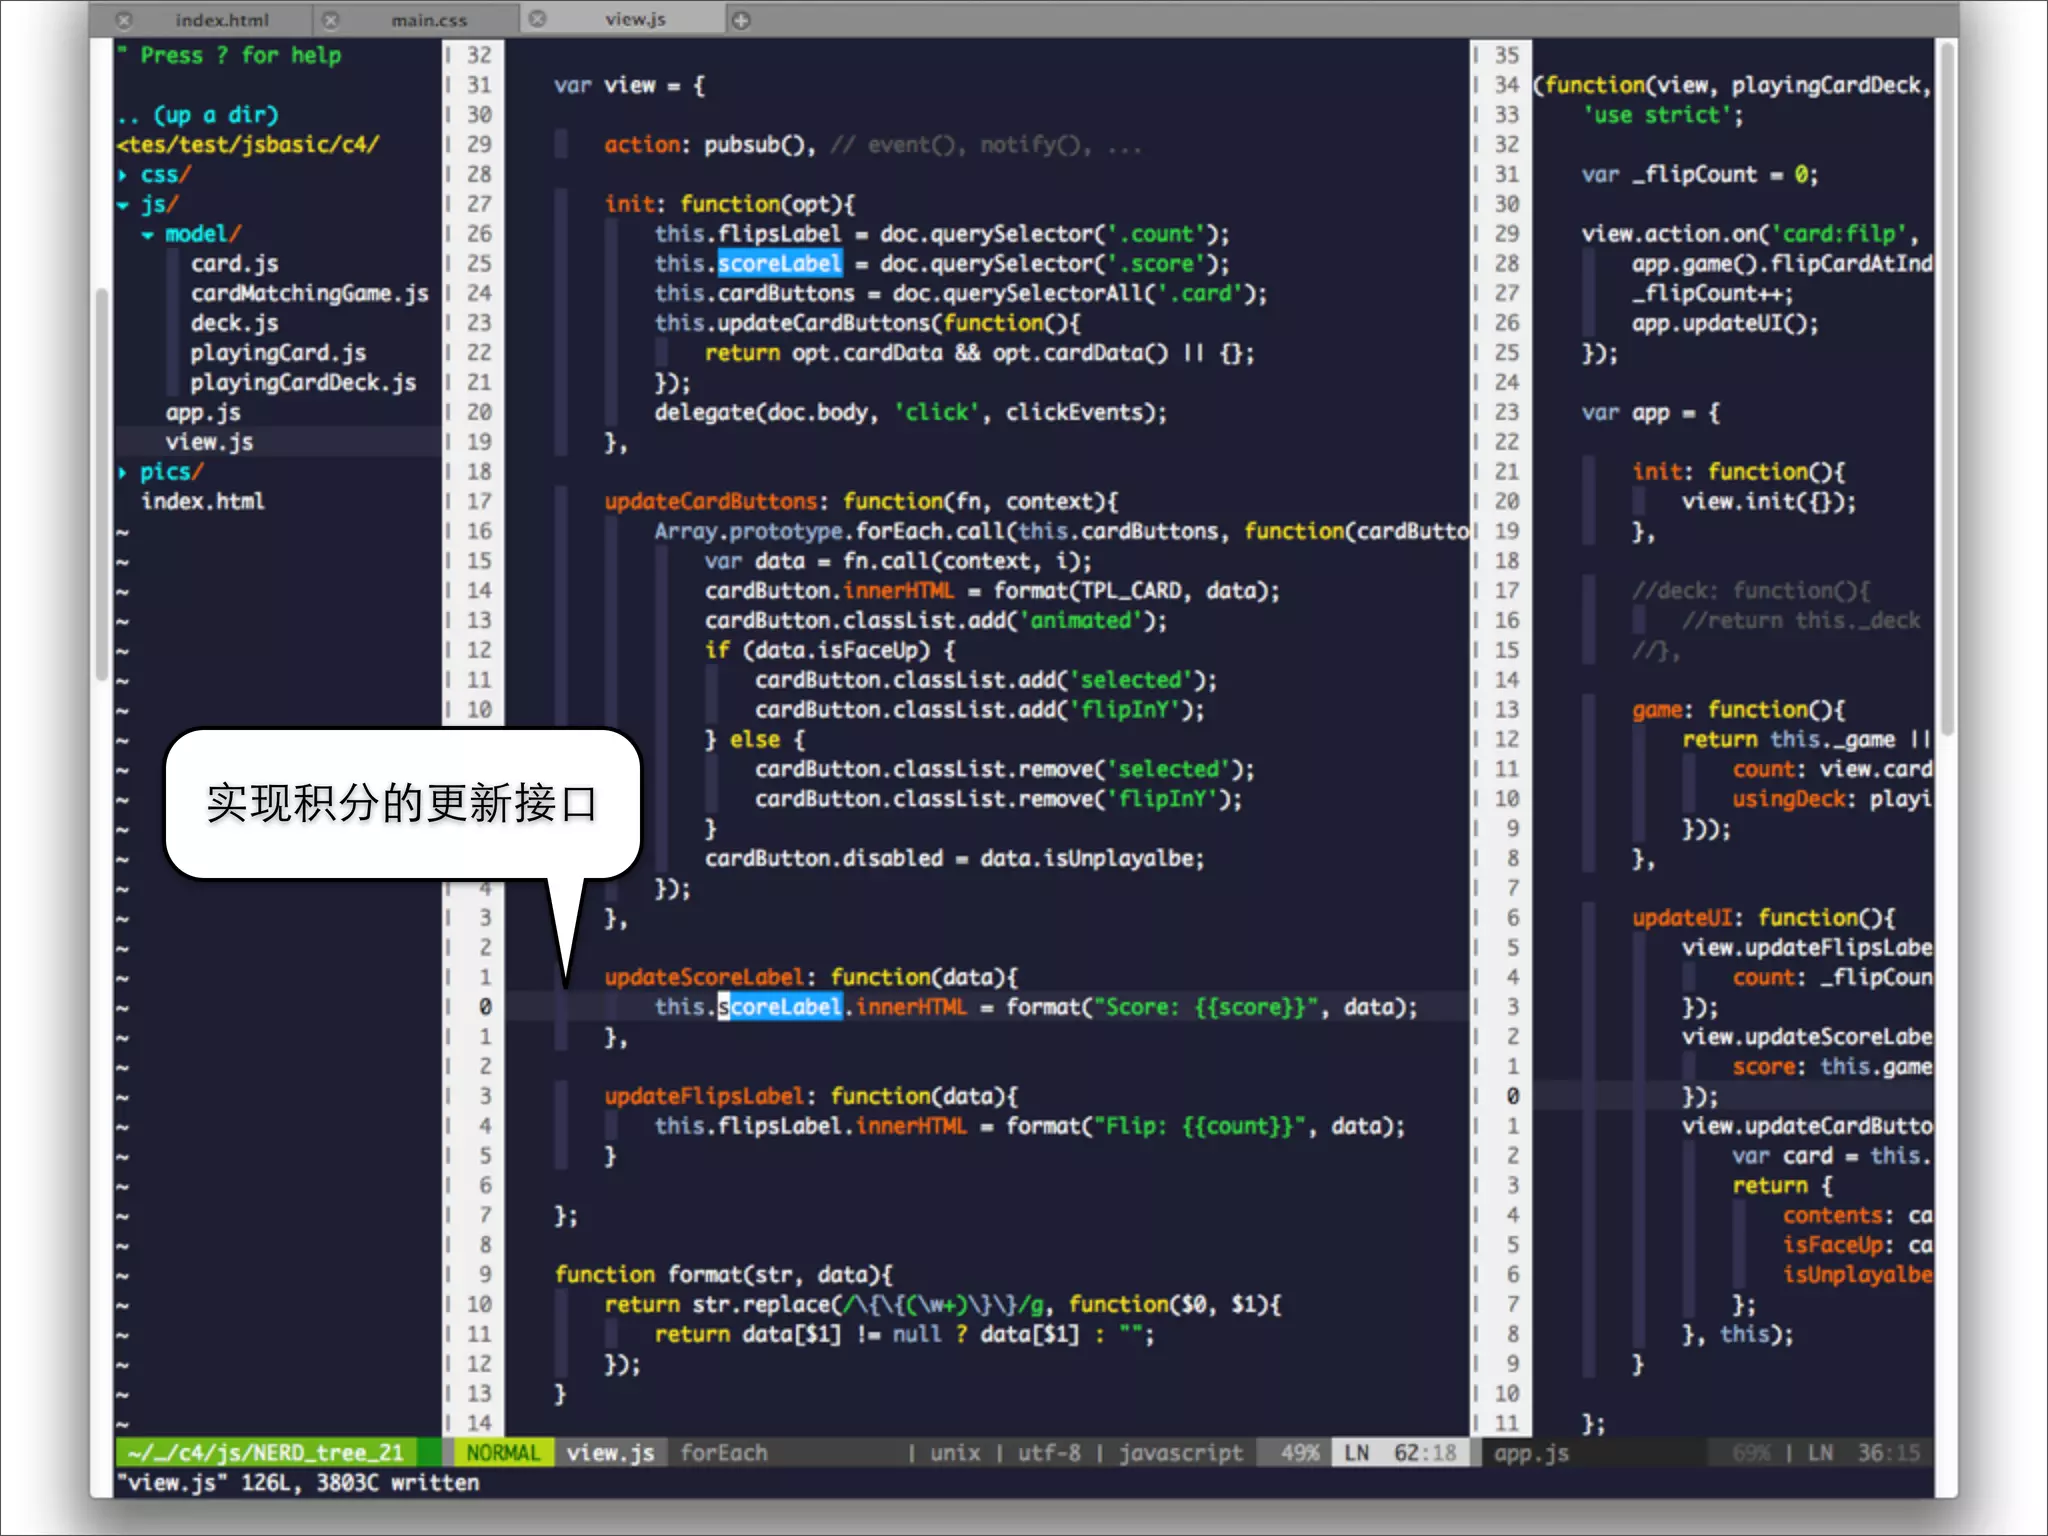This screenshot has width=2048, height=1536.
Task: Add a new tab with the plus icon
Action: (x=741, y=20)
